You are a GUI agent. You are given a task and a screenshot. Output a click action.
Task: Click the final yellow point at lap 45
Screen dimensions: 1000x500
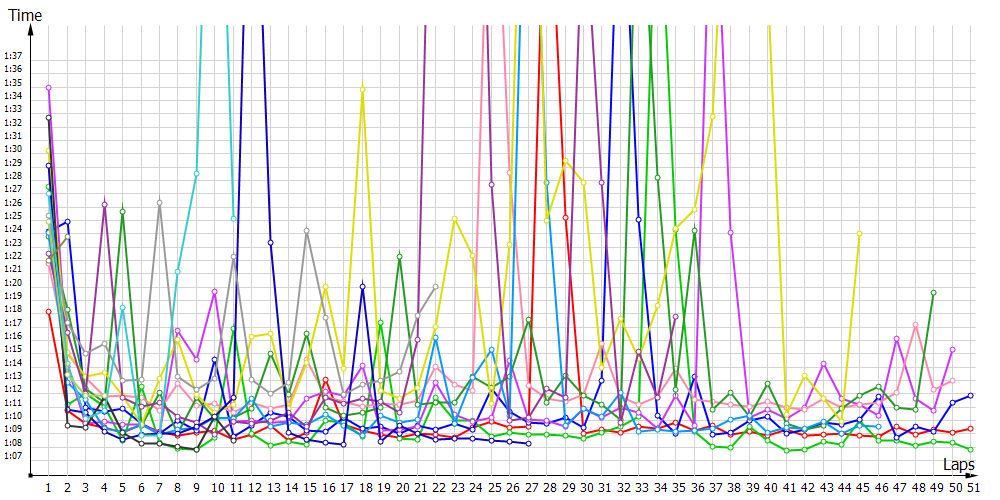click(x=859, y=234)
